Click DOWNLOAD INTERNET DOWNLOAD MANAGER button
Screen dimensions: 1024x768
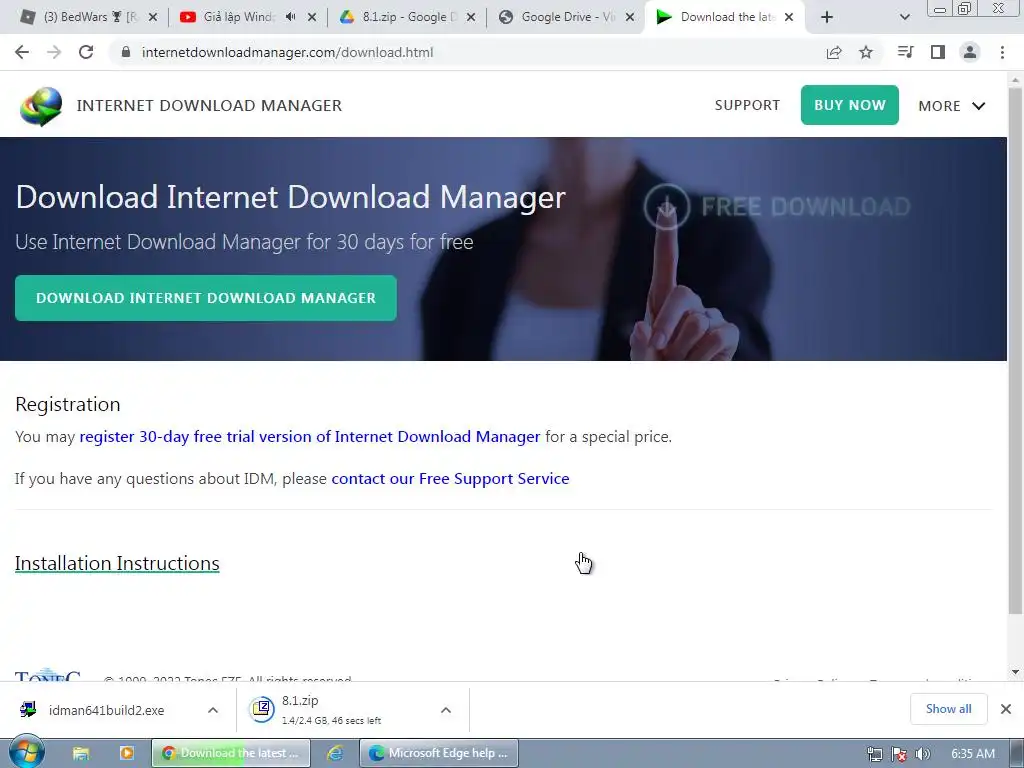pos(206,298)
